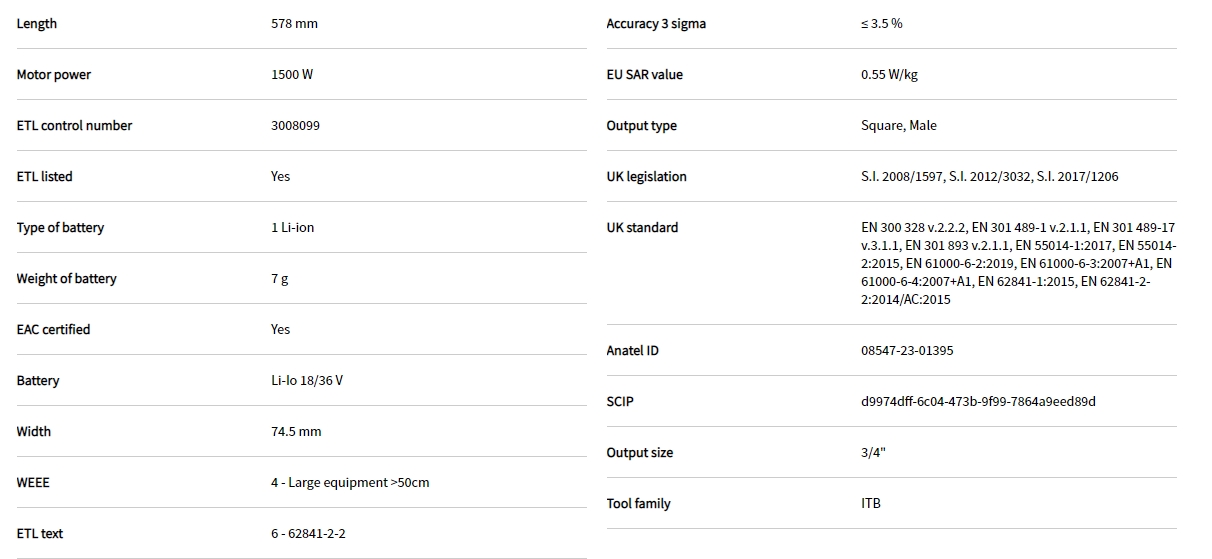Click the UK standard EN list text
Viewport: 1212px width, 559px height.
[x=1016, y=263]
